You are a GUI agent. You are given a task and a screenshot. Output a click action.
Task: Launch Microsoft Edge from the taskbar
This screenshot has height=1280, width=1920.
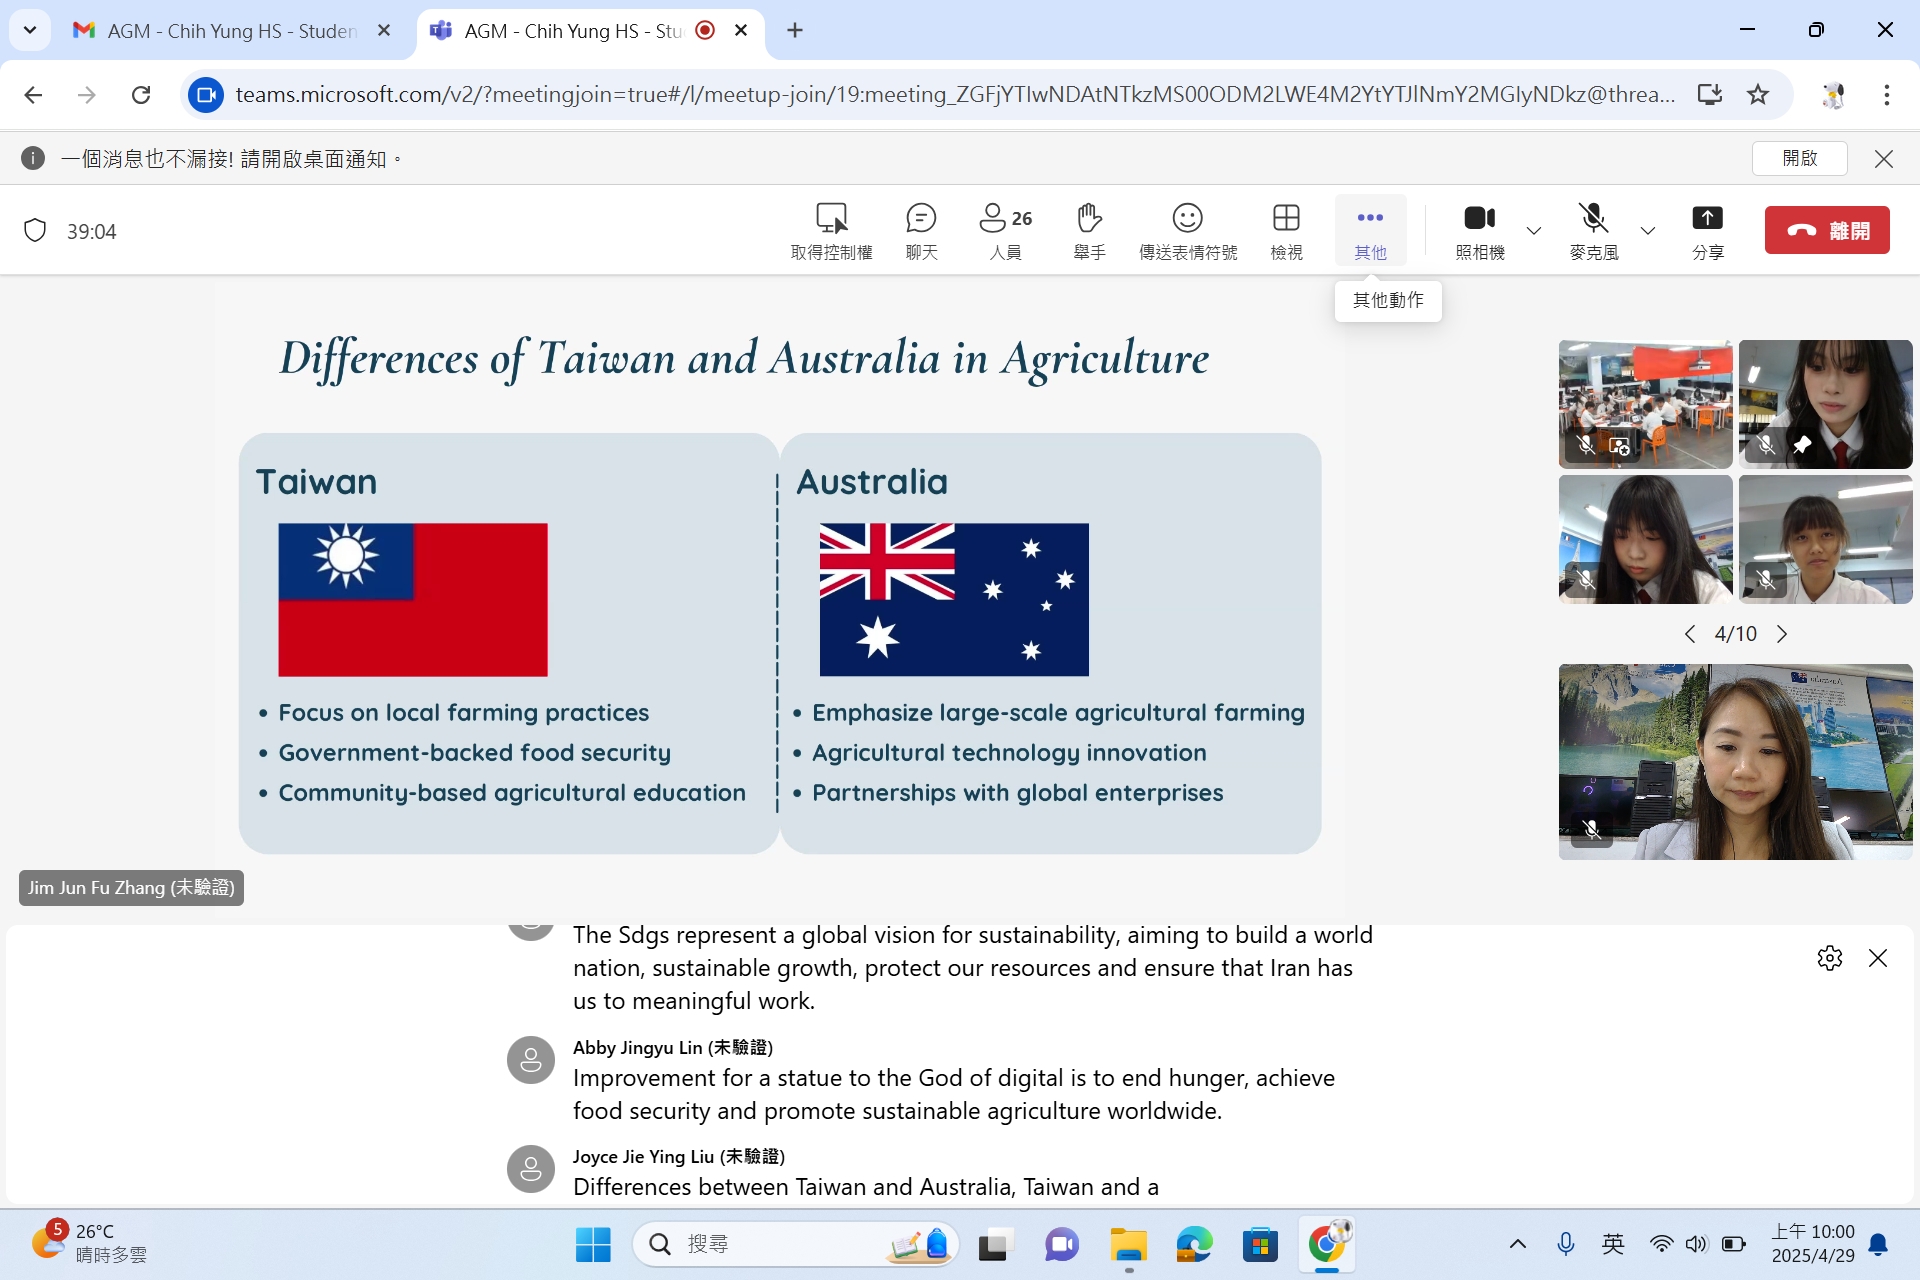(x=1194, y=1245)
